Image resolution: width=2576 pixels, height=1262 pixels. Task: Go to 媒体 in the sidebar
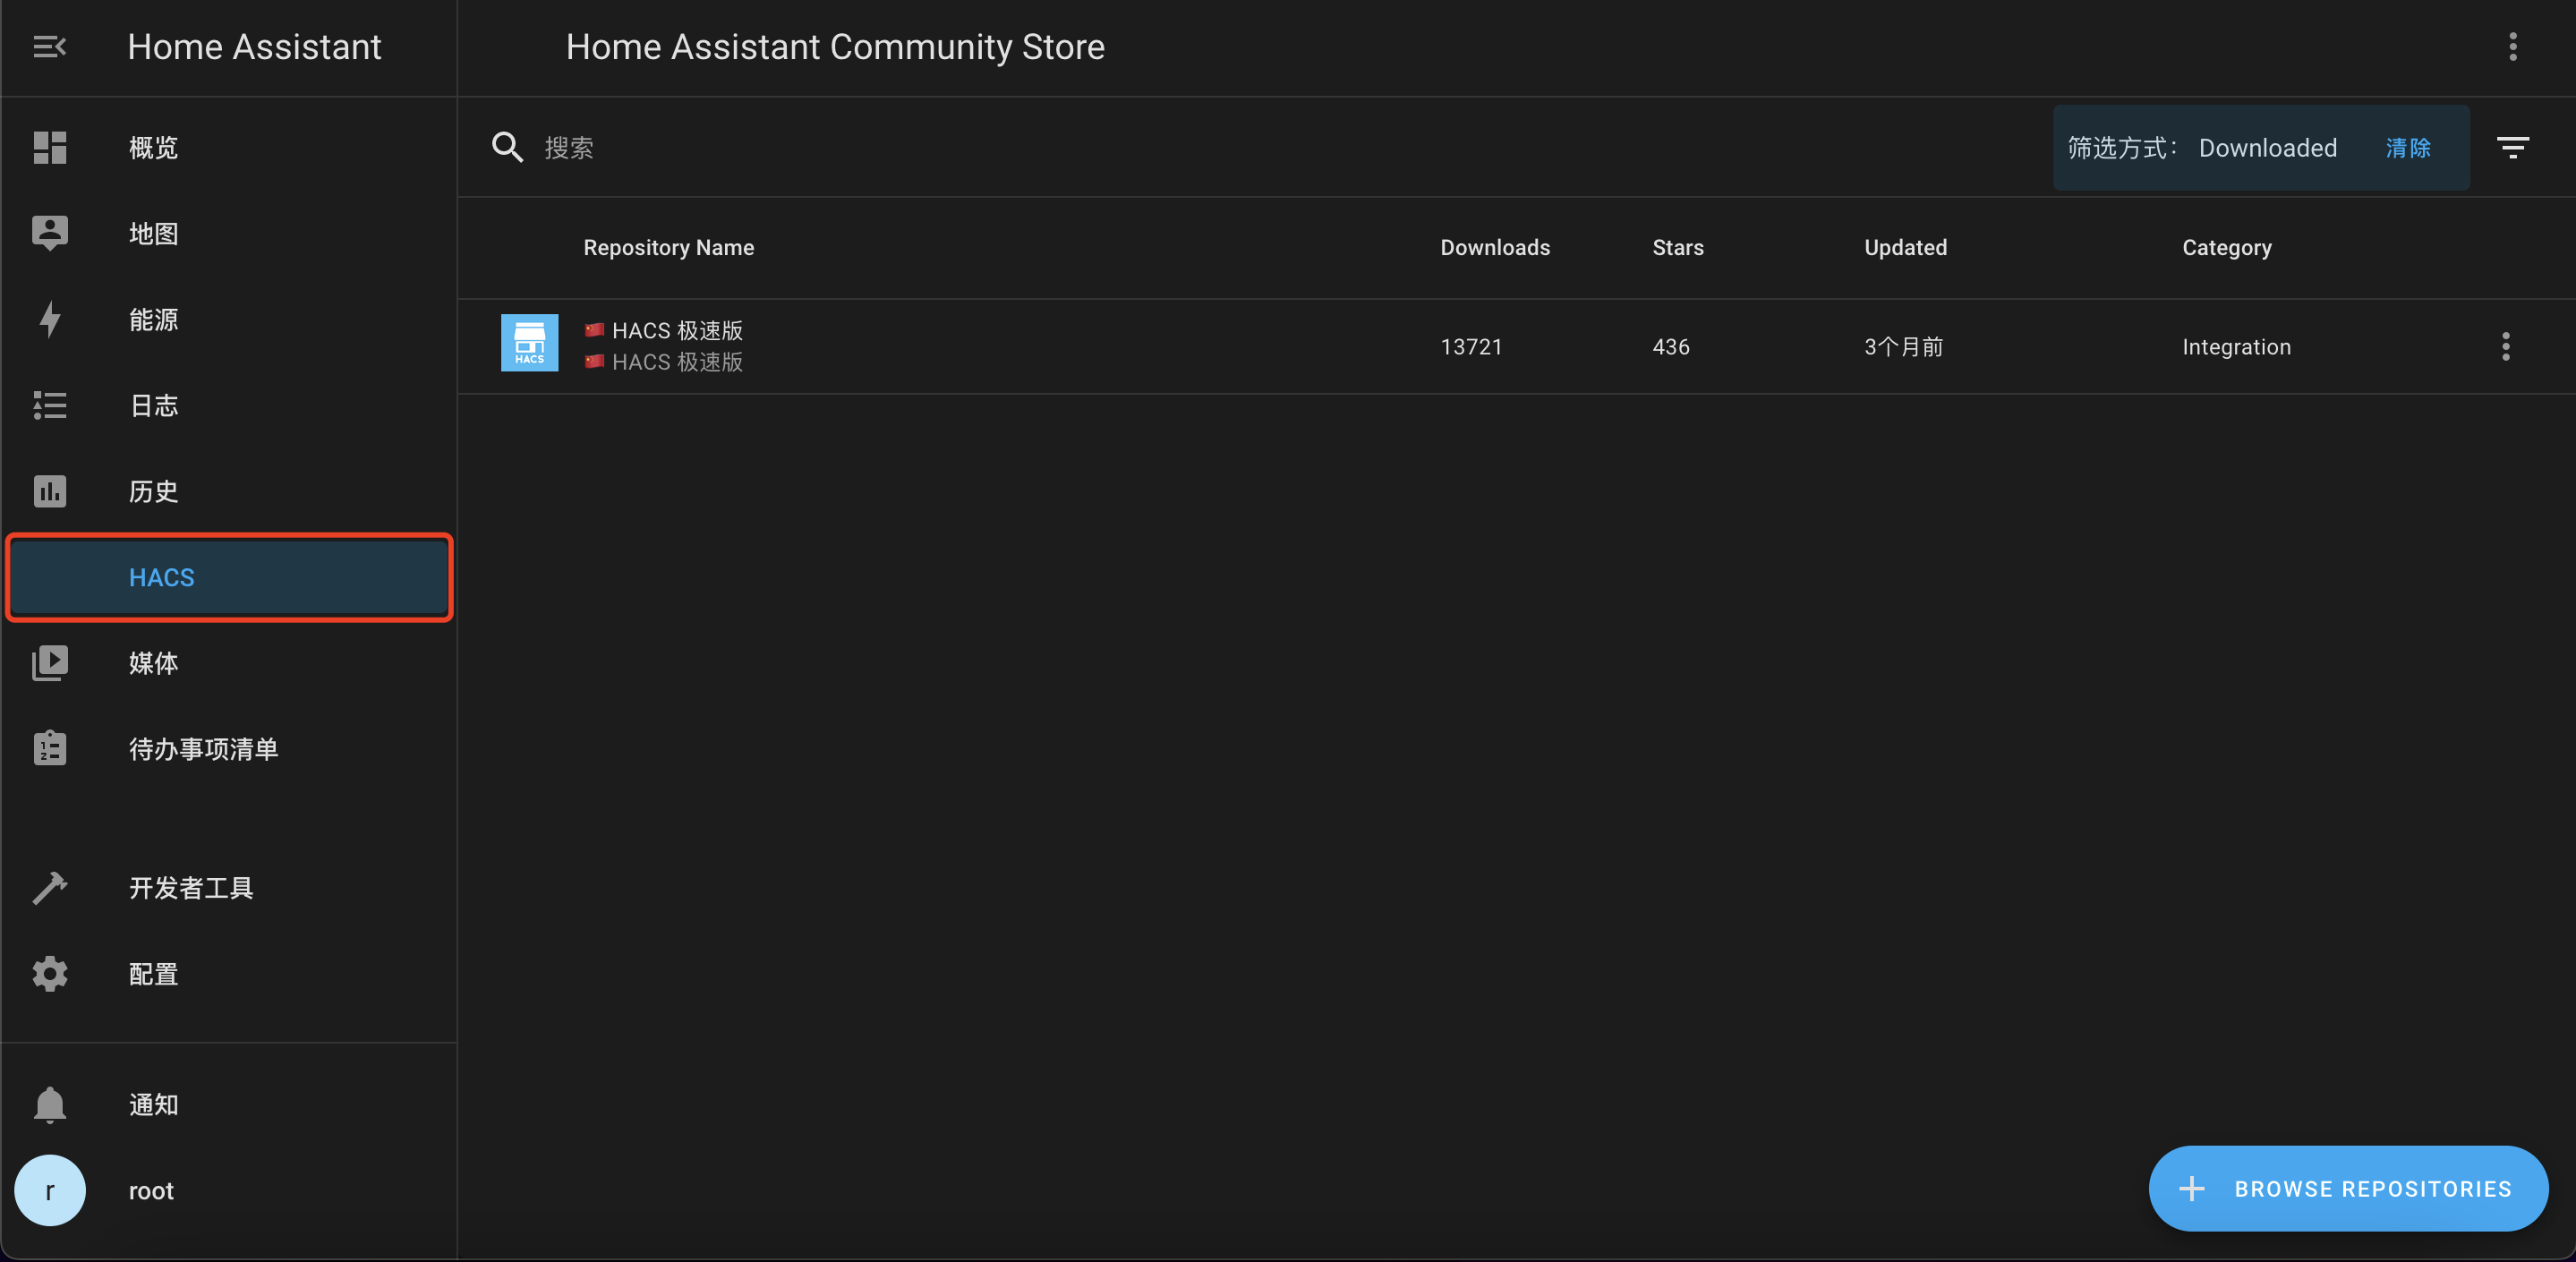tap(153, 664)
